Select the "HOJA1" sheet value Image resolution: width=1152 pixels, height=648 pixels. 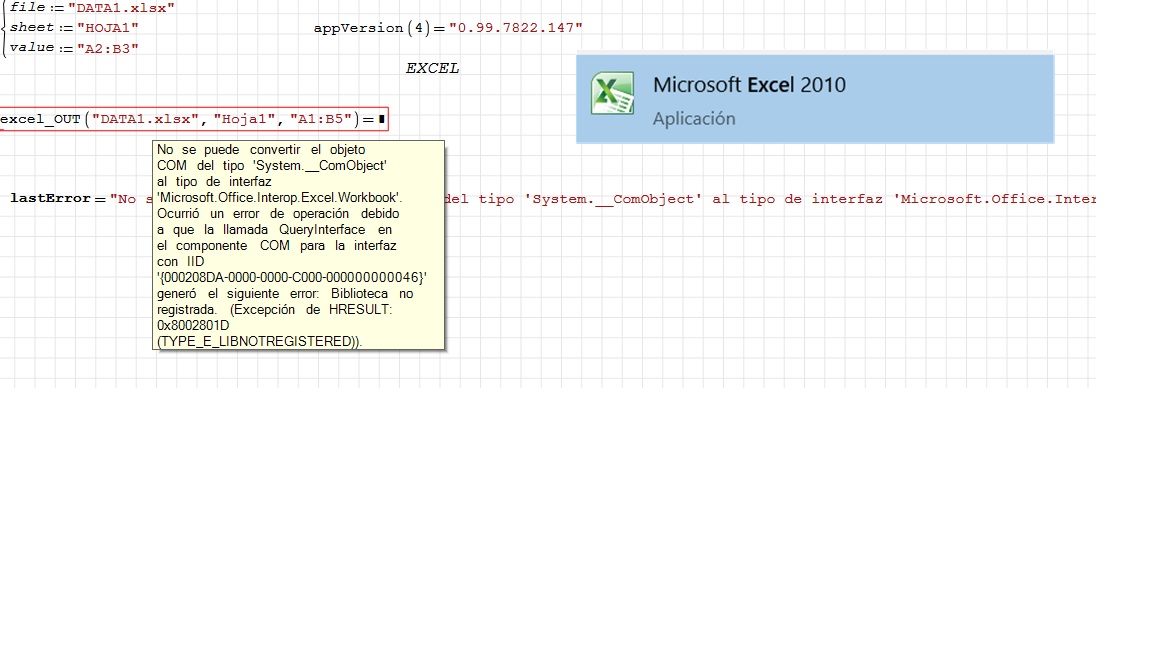pyautogui.click(x=103, y=28)
